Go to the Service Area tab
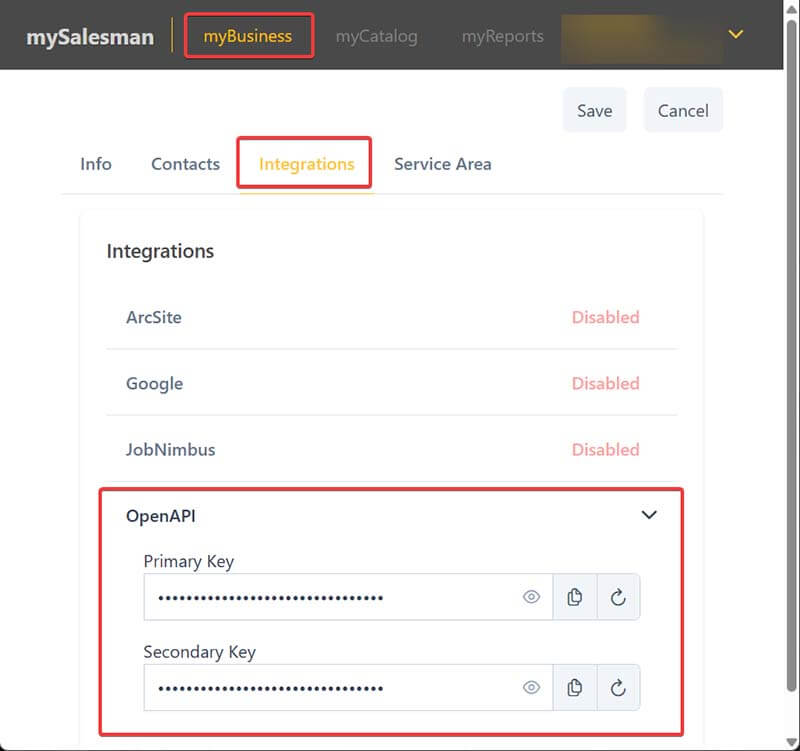The image size is (800, 751). coord(442,164)
